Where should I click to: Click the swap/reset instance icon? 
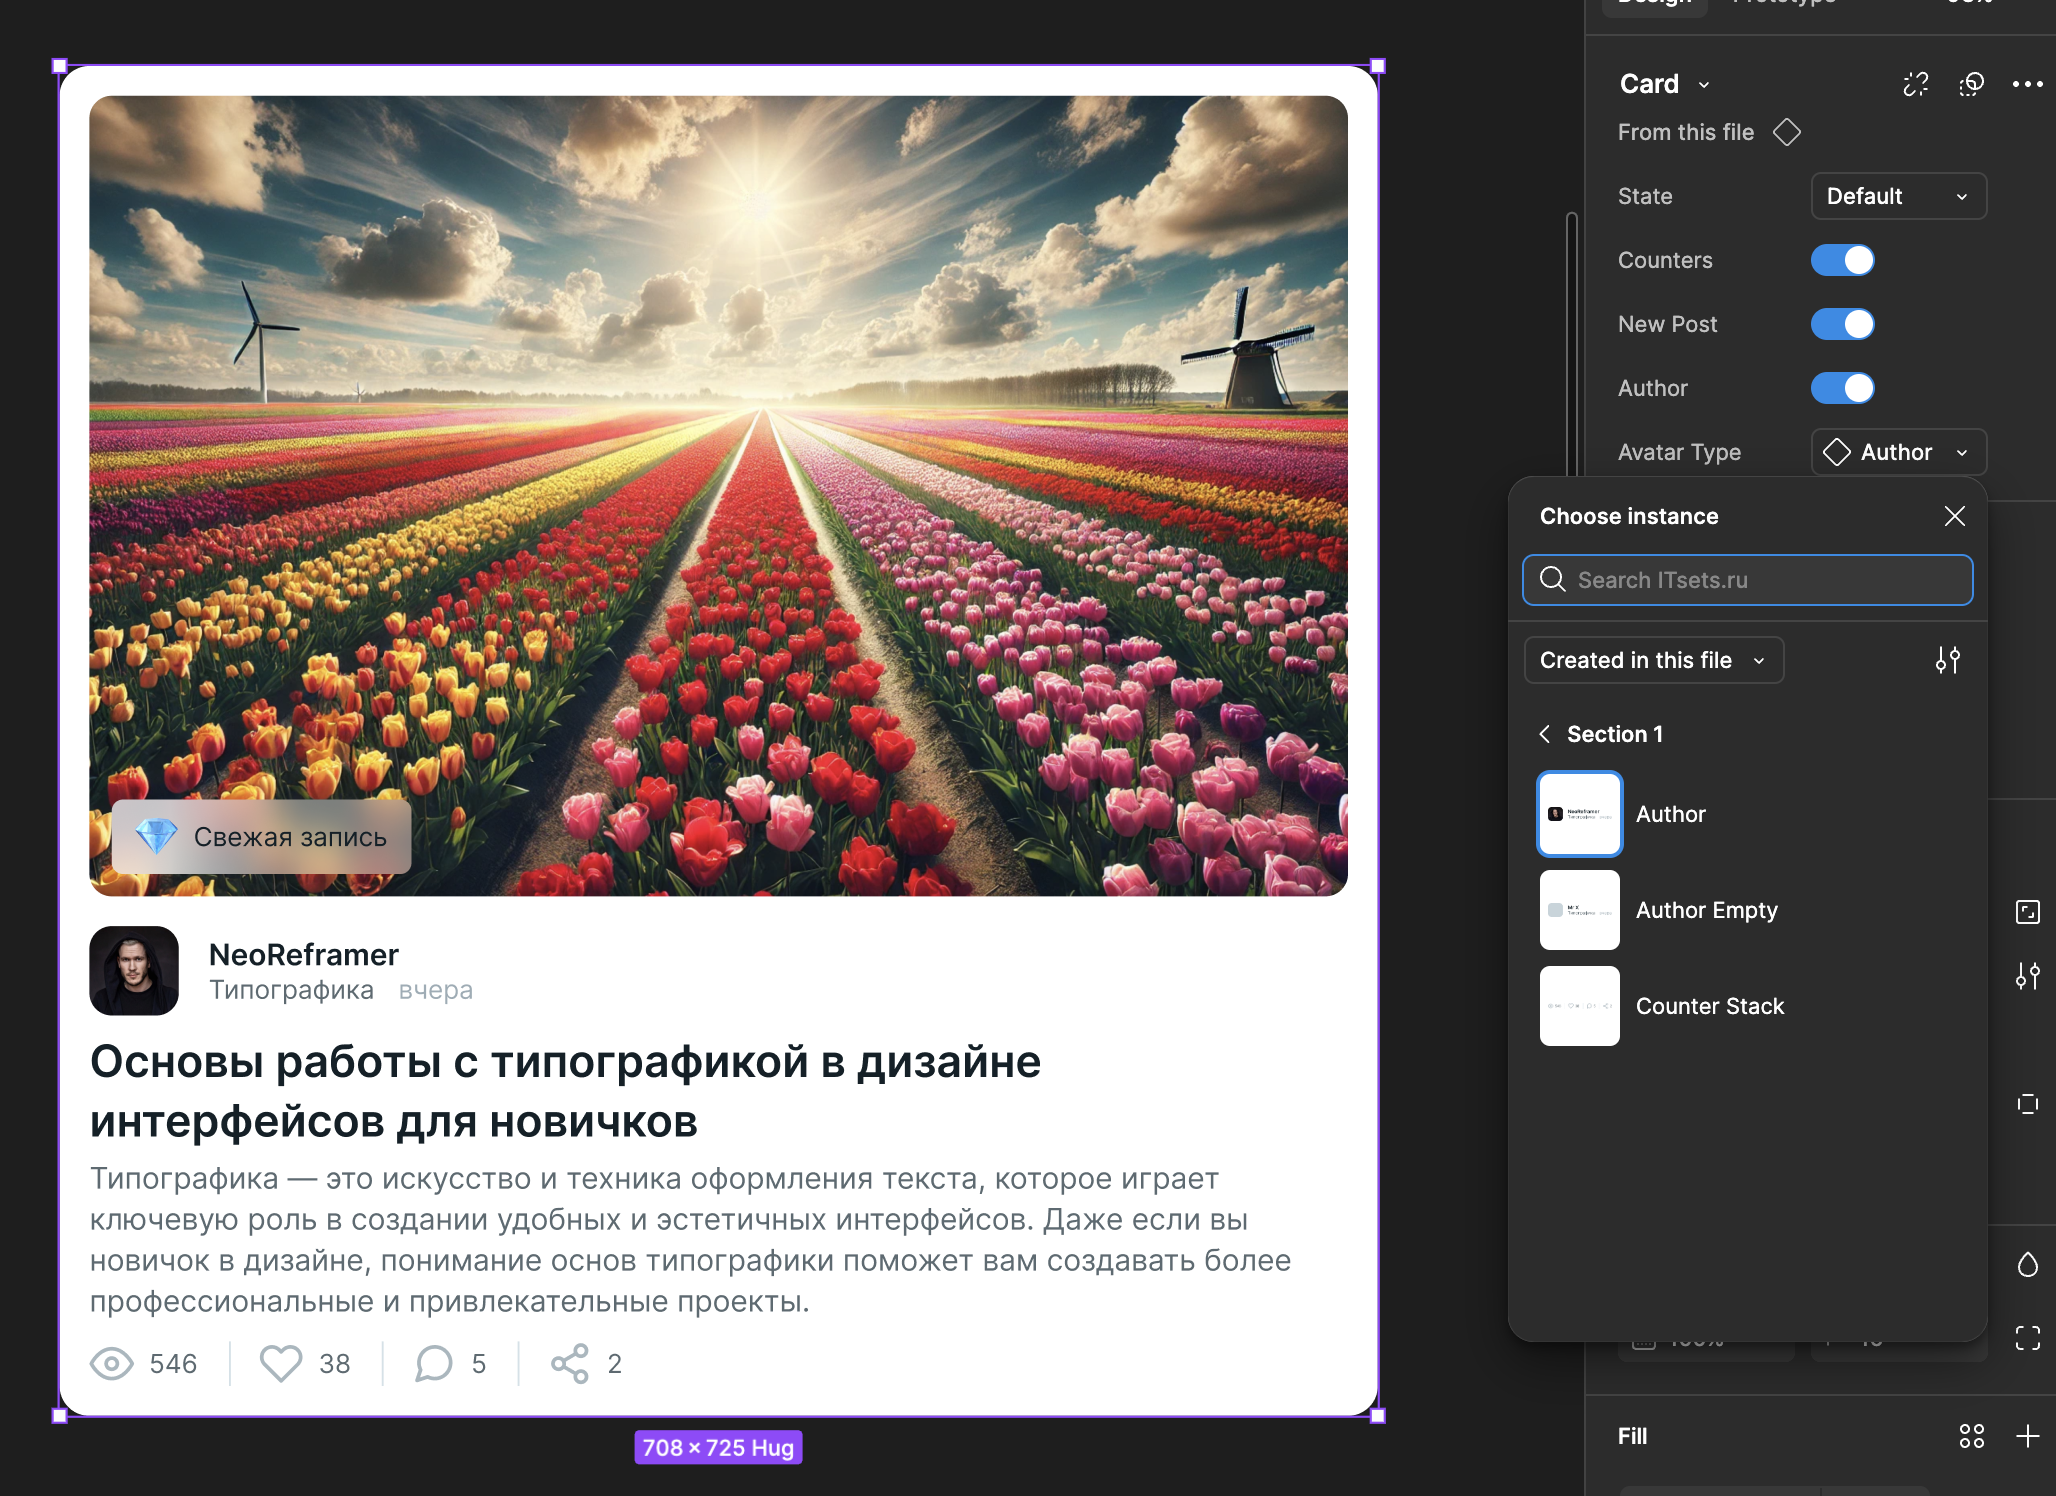point(1971,84)
